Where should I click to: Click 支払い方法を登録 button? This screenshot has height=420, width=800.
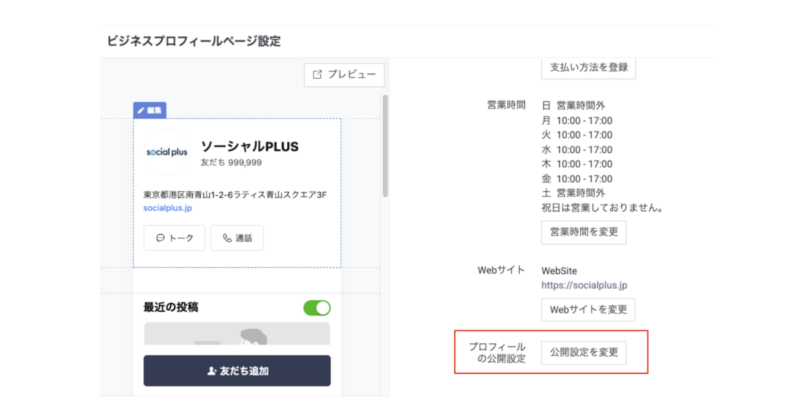[588, 68]
